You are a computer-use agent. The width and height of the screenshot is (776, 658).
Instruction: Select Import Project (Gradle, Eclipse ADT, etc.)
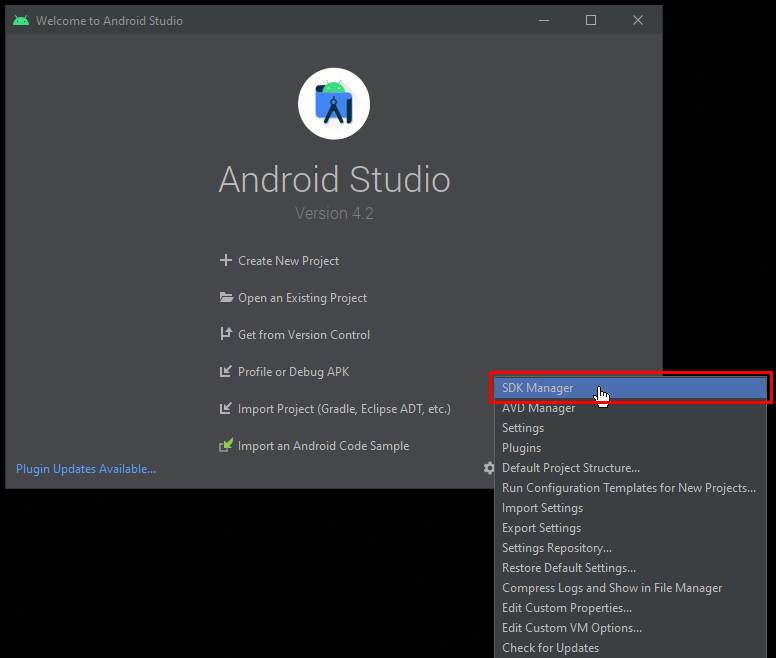pos(344,409)
